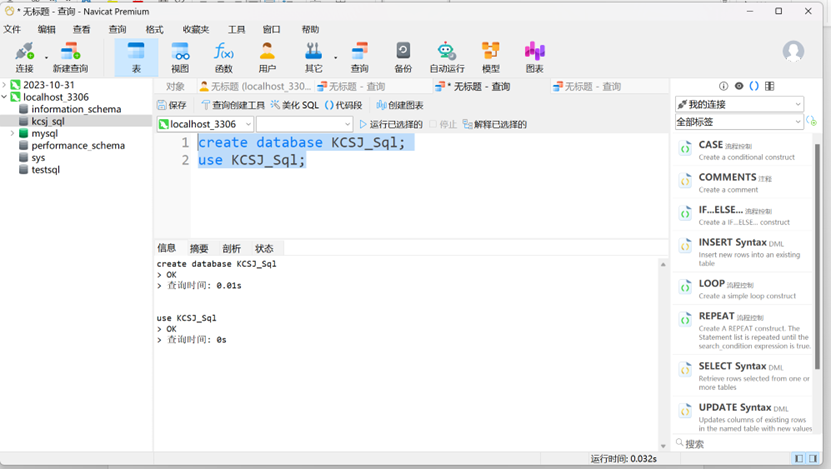Collapse the localhost_3306 connection node

click(5, 97)
